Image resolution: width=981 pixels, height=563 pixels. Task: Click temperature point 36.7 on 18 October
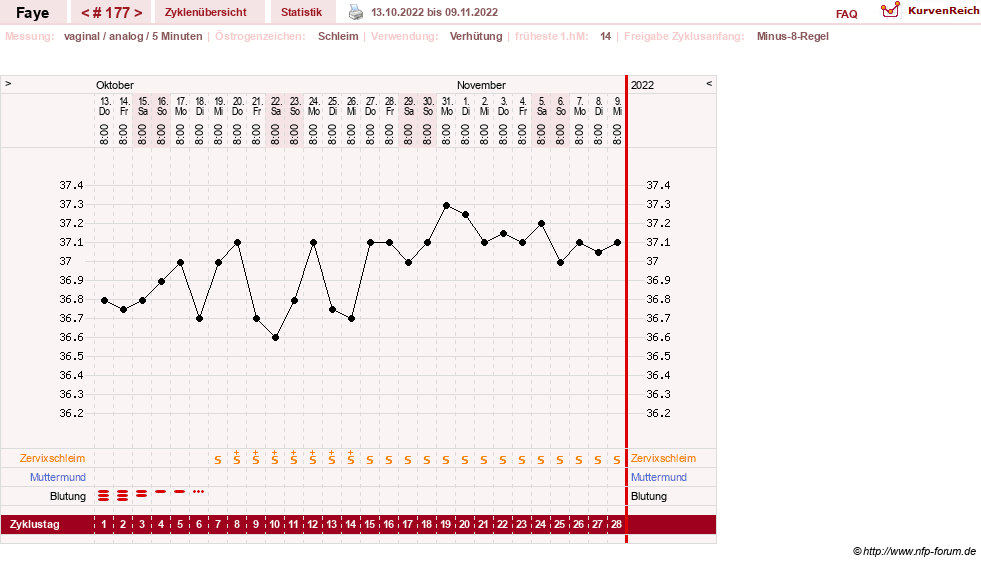pyautogui.click(x=200, y=319)
